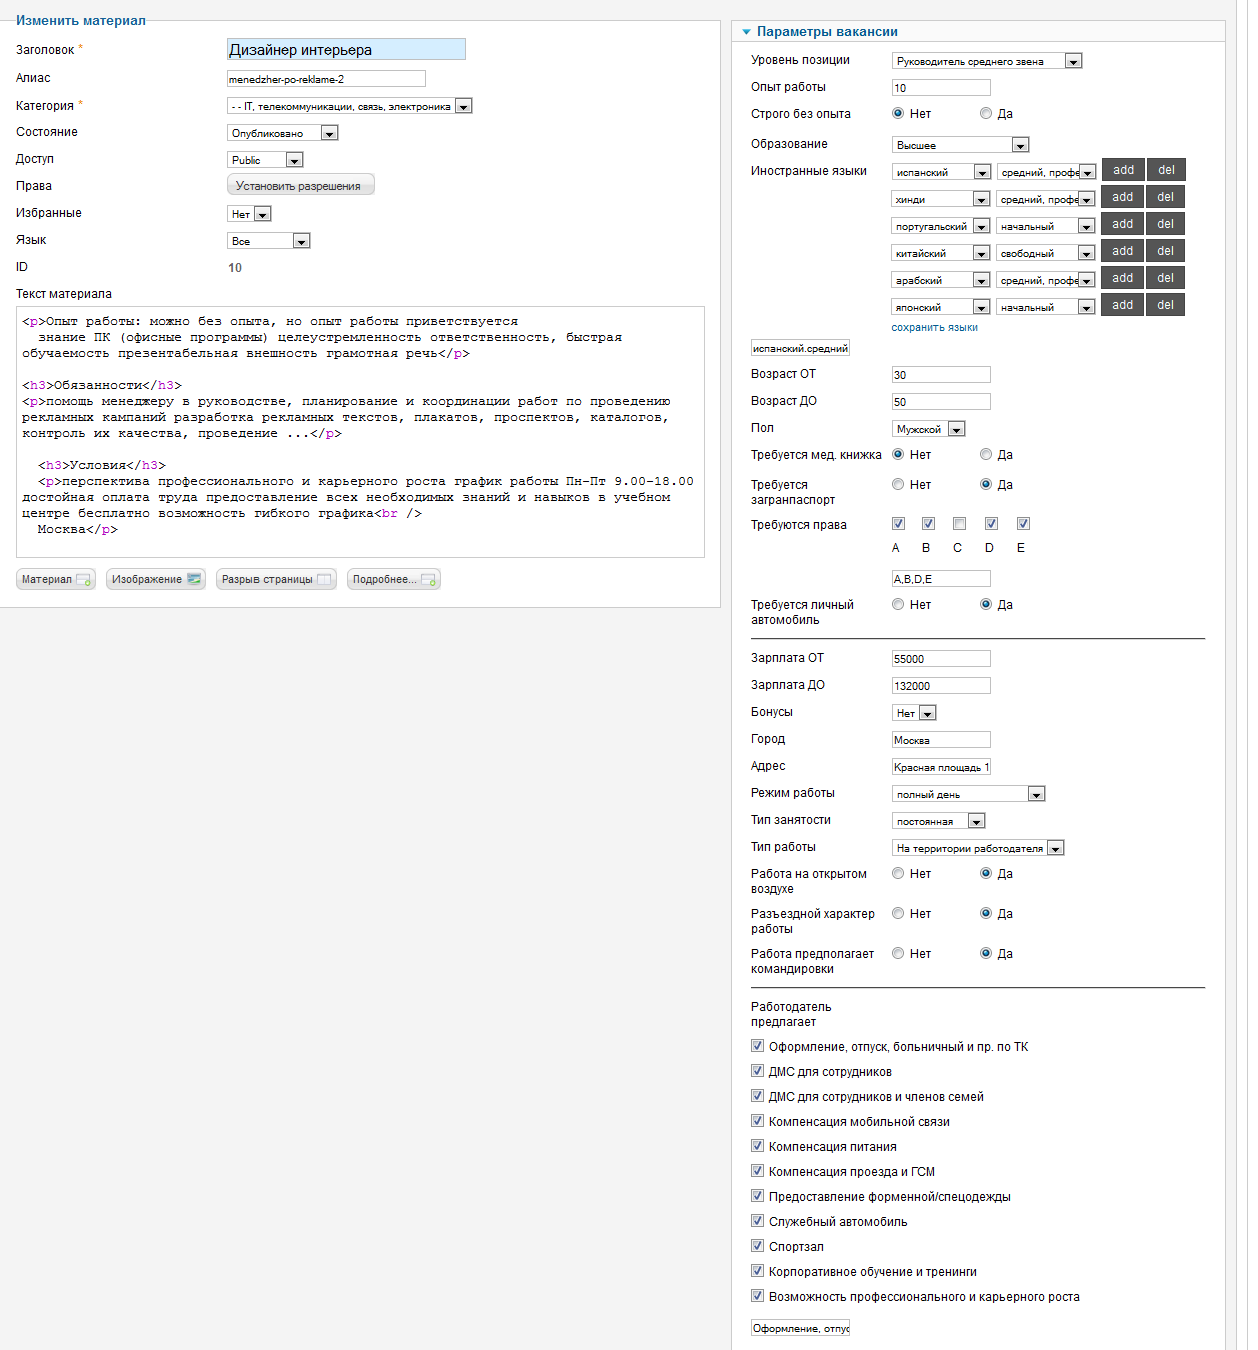Check license category C checkbox
This screenshot has height=1350, width=1258.
[x=960, y=524]
